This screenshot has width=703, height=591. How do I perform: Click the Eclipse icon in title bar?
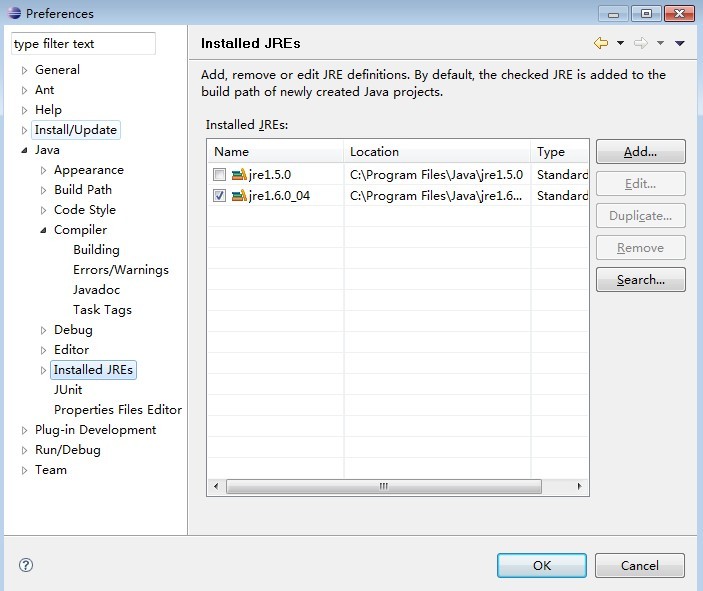(14, 13)
